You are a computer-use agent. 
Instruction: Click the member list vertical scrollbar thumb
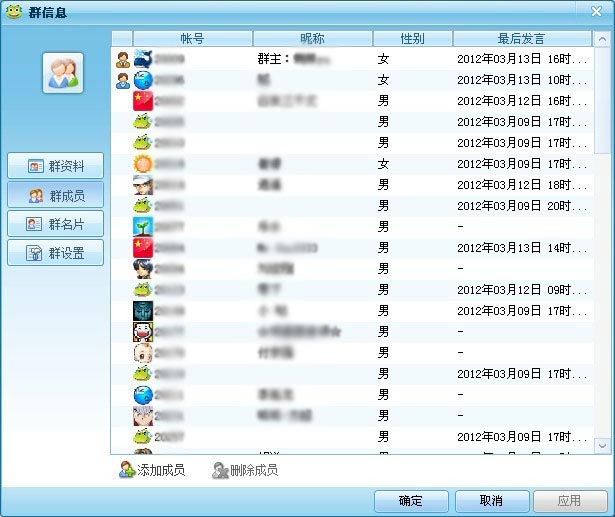click(602, 100)
